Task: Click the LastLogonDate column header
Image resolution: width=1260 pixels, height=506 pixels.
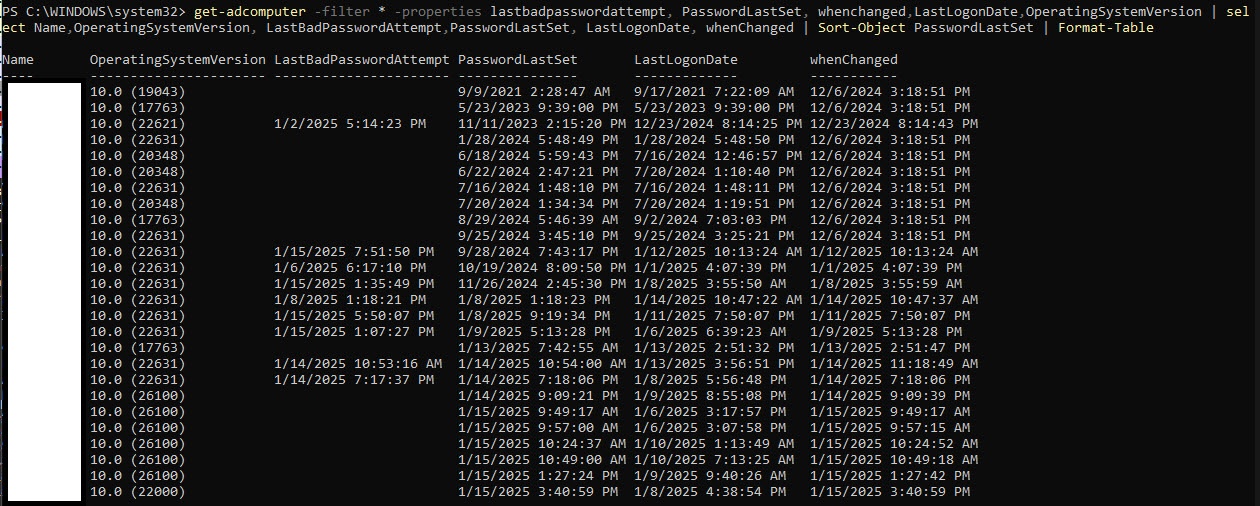Action: (x=686, y=60)
